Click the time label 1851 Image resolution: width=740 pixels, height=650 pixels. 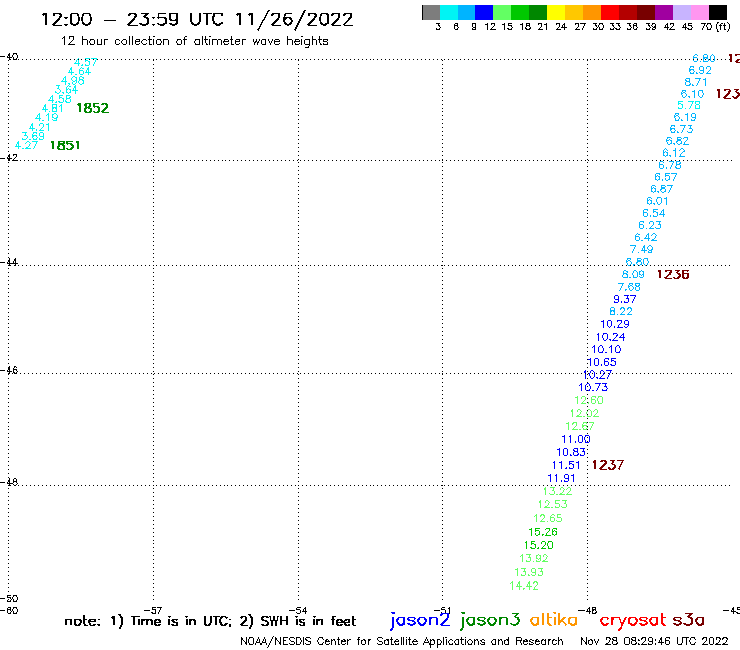point(65,145)
